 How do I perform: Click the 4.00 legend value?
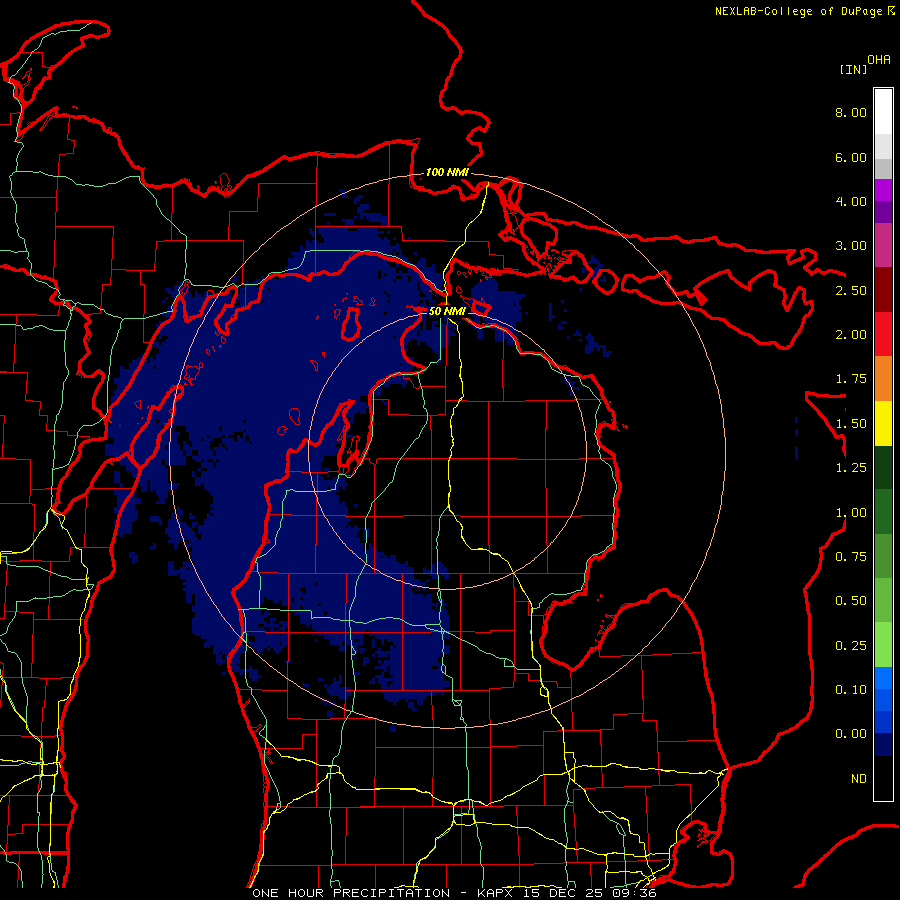pos(851,201)
